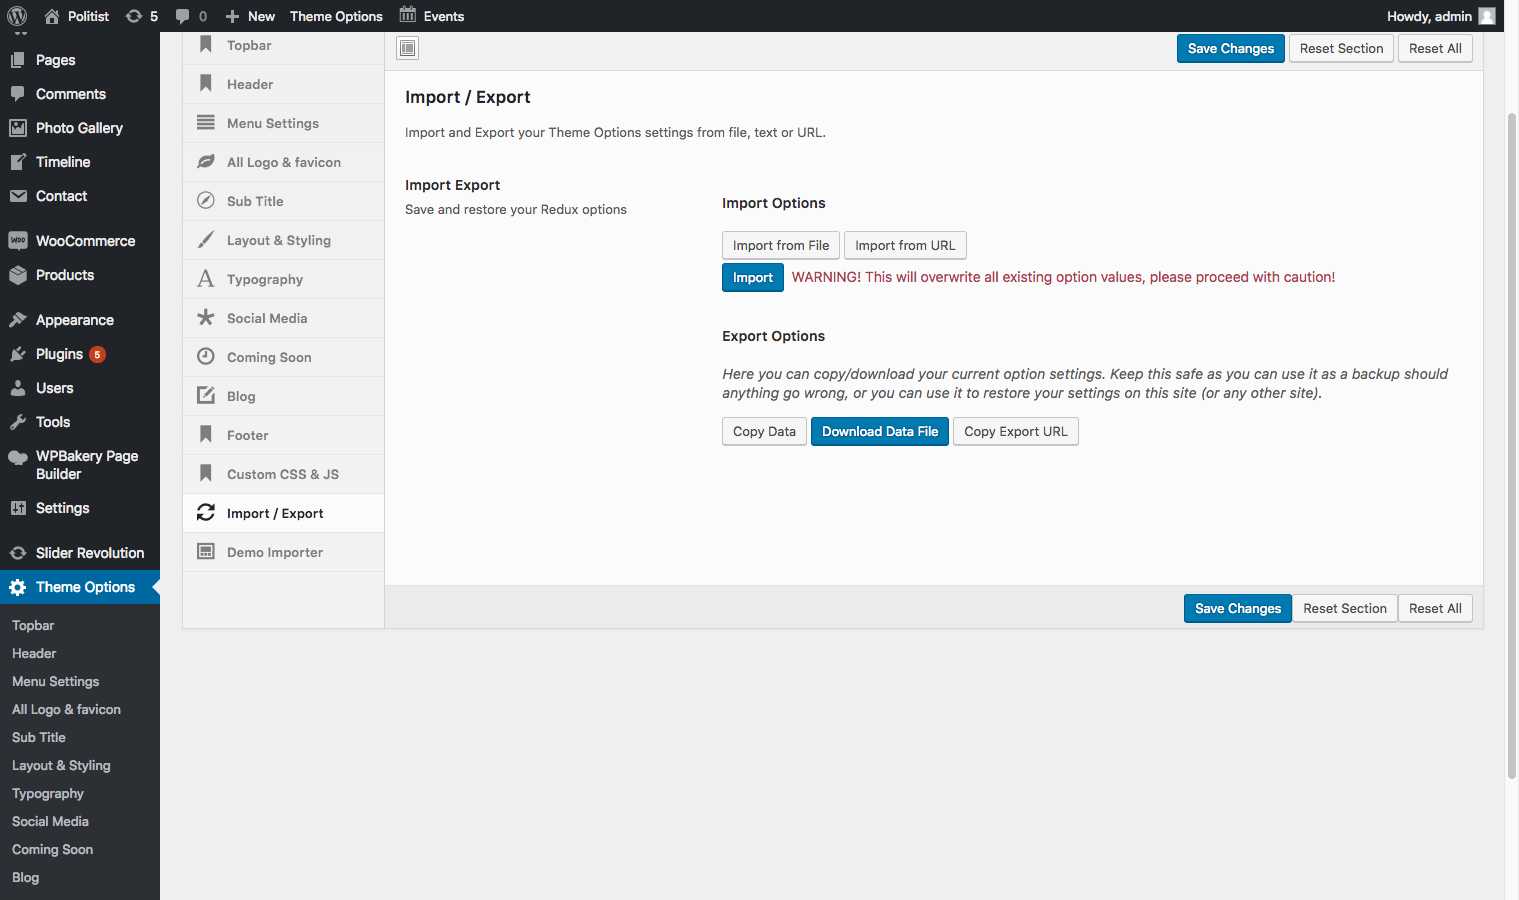Viewport: 1519px width, 900px height.
Task: Click Copy Export URL button
Action: click(1016, 431)
